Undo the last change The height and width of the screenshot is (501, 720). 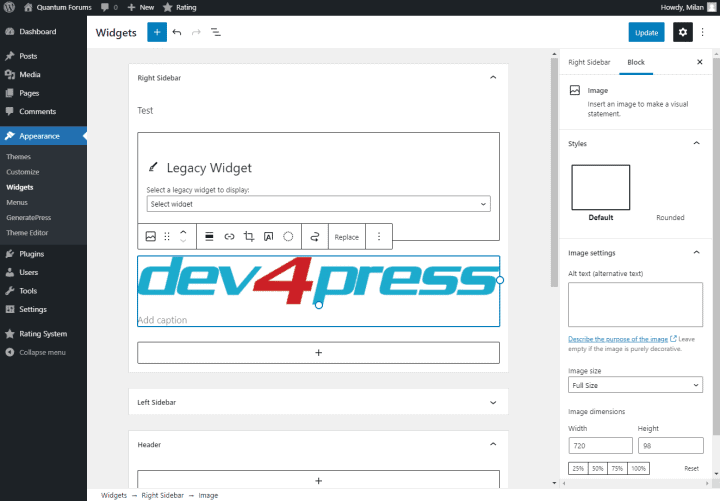pos(177,32)
